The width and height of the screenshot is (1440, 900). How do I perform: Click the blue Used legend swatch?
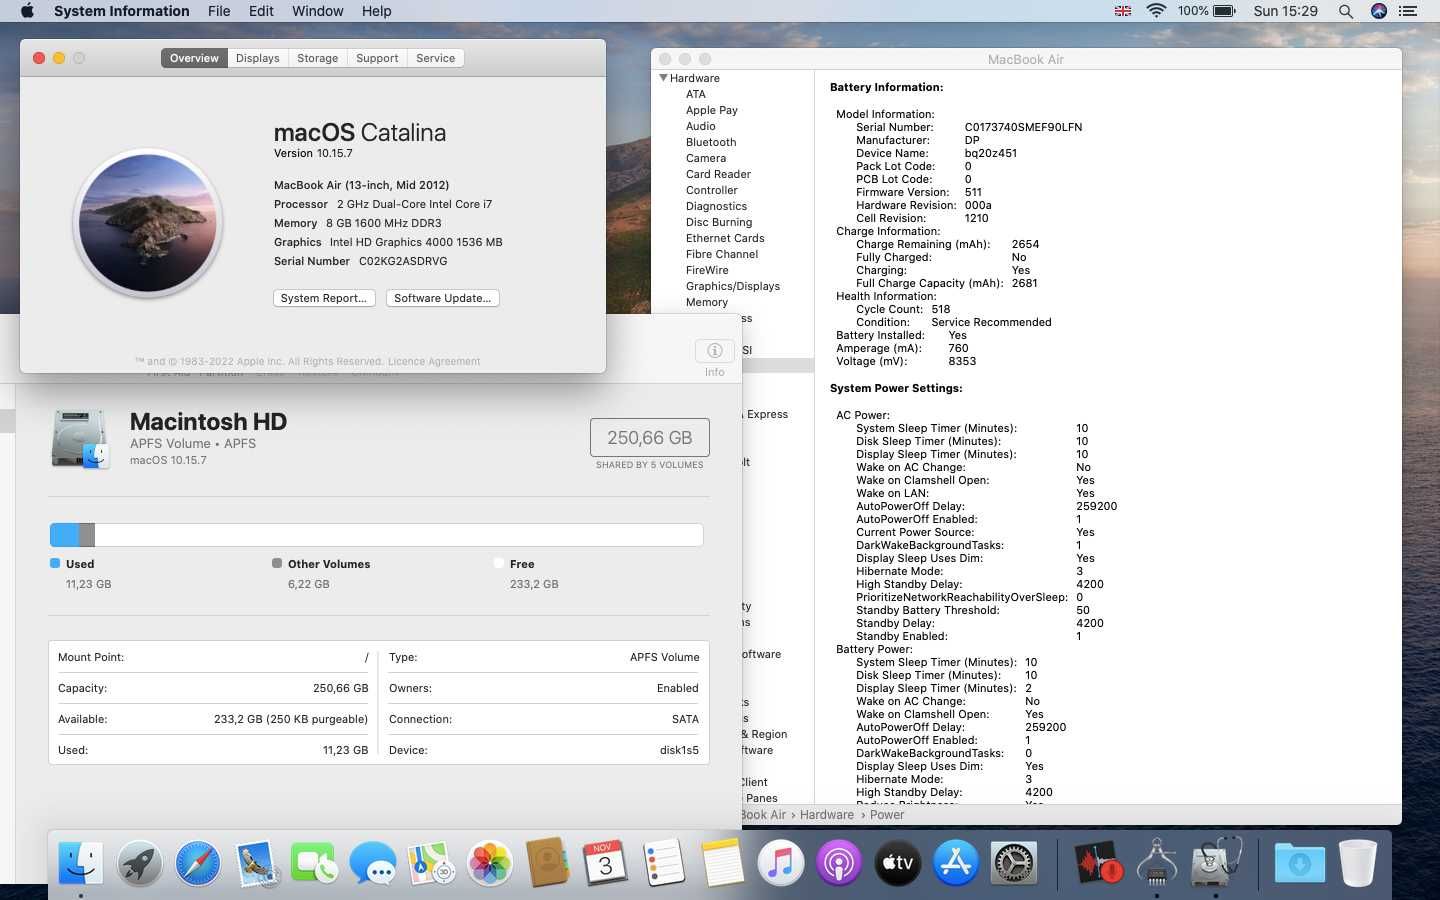tap(55, 563)
